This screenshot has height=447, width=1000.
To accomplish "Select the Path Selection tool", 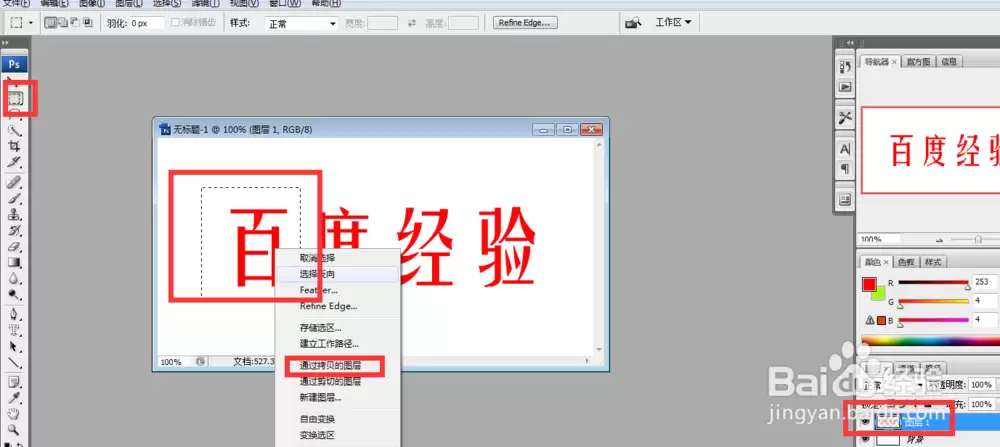I will click(x=15, y=347).
